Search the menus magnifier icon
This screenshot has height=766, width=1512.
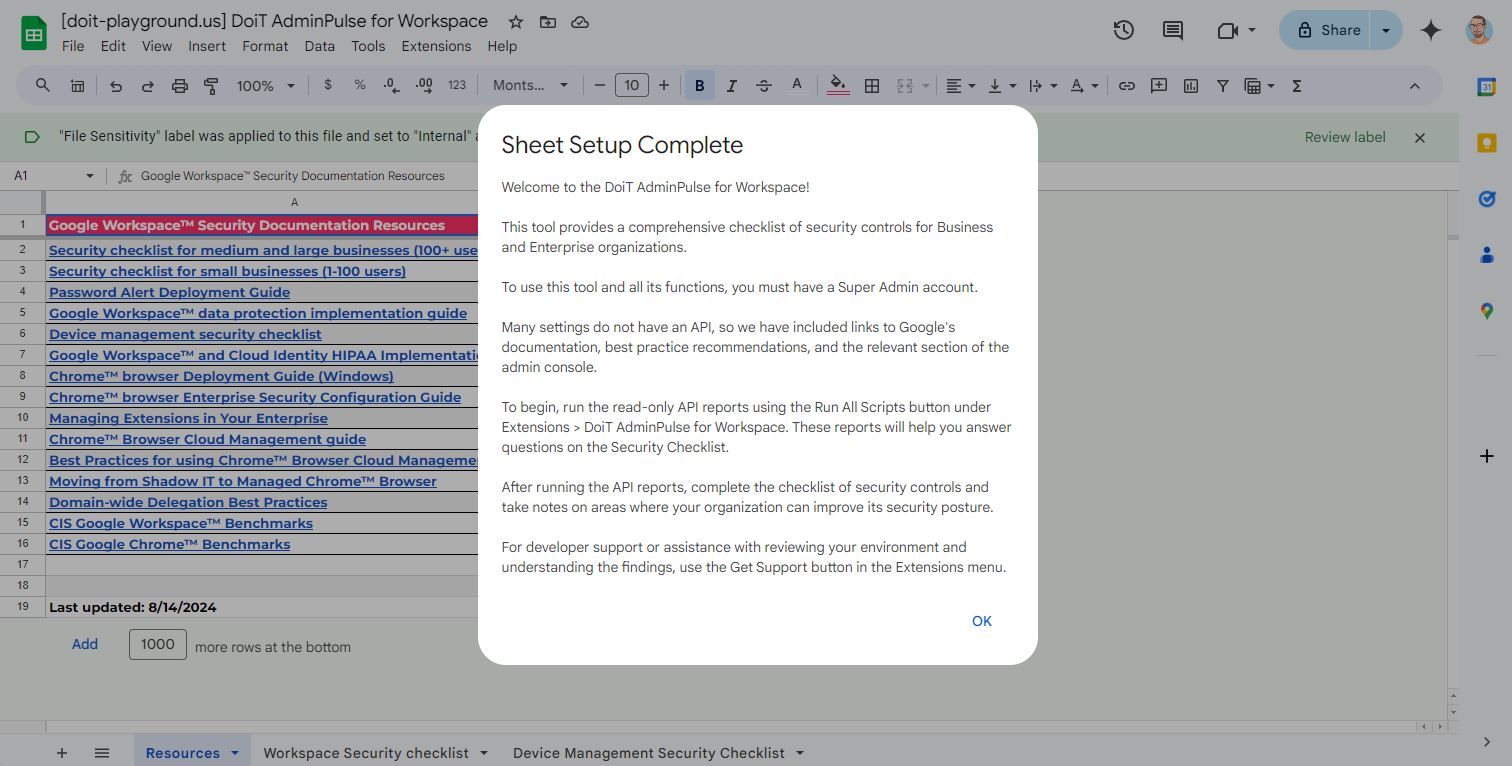[43, 86]
